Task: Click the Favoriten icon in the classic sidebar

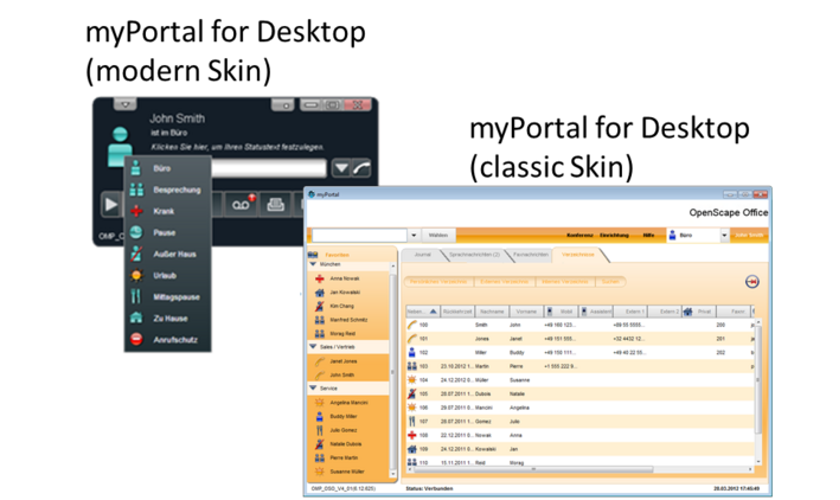Action: [x=313, y=255]
